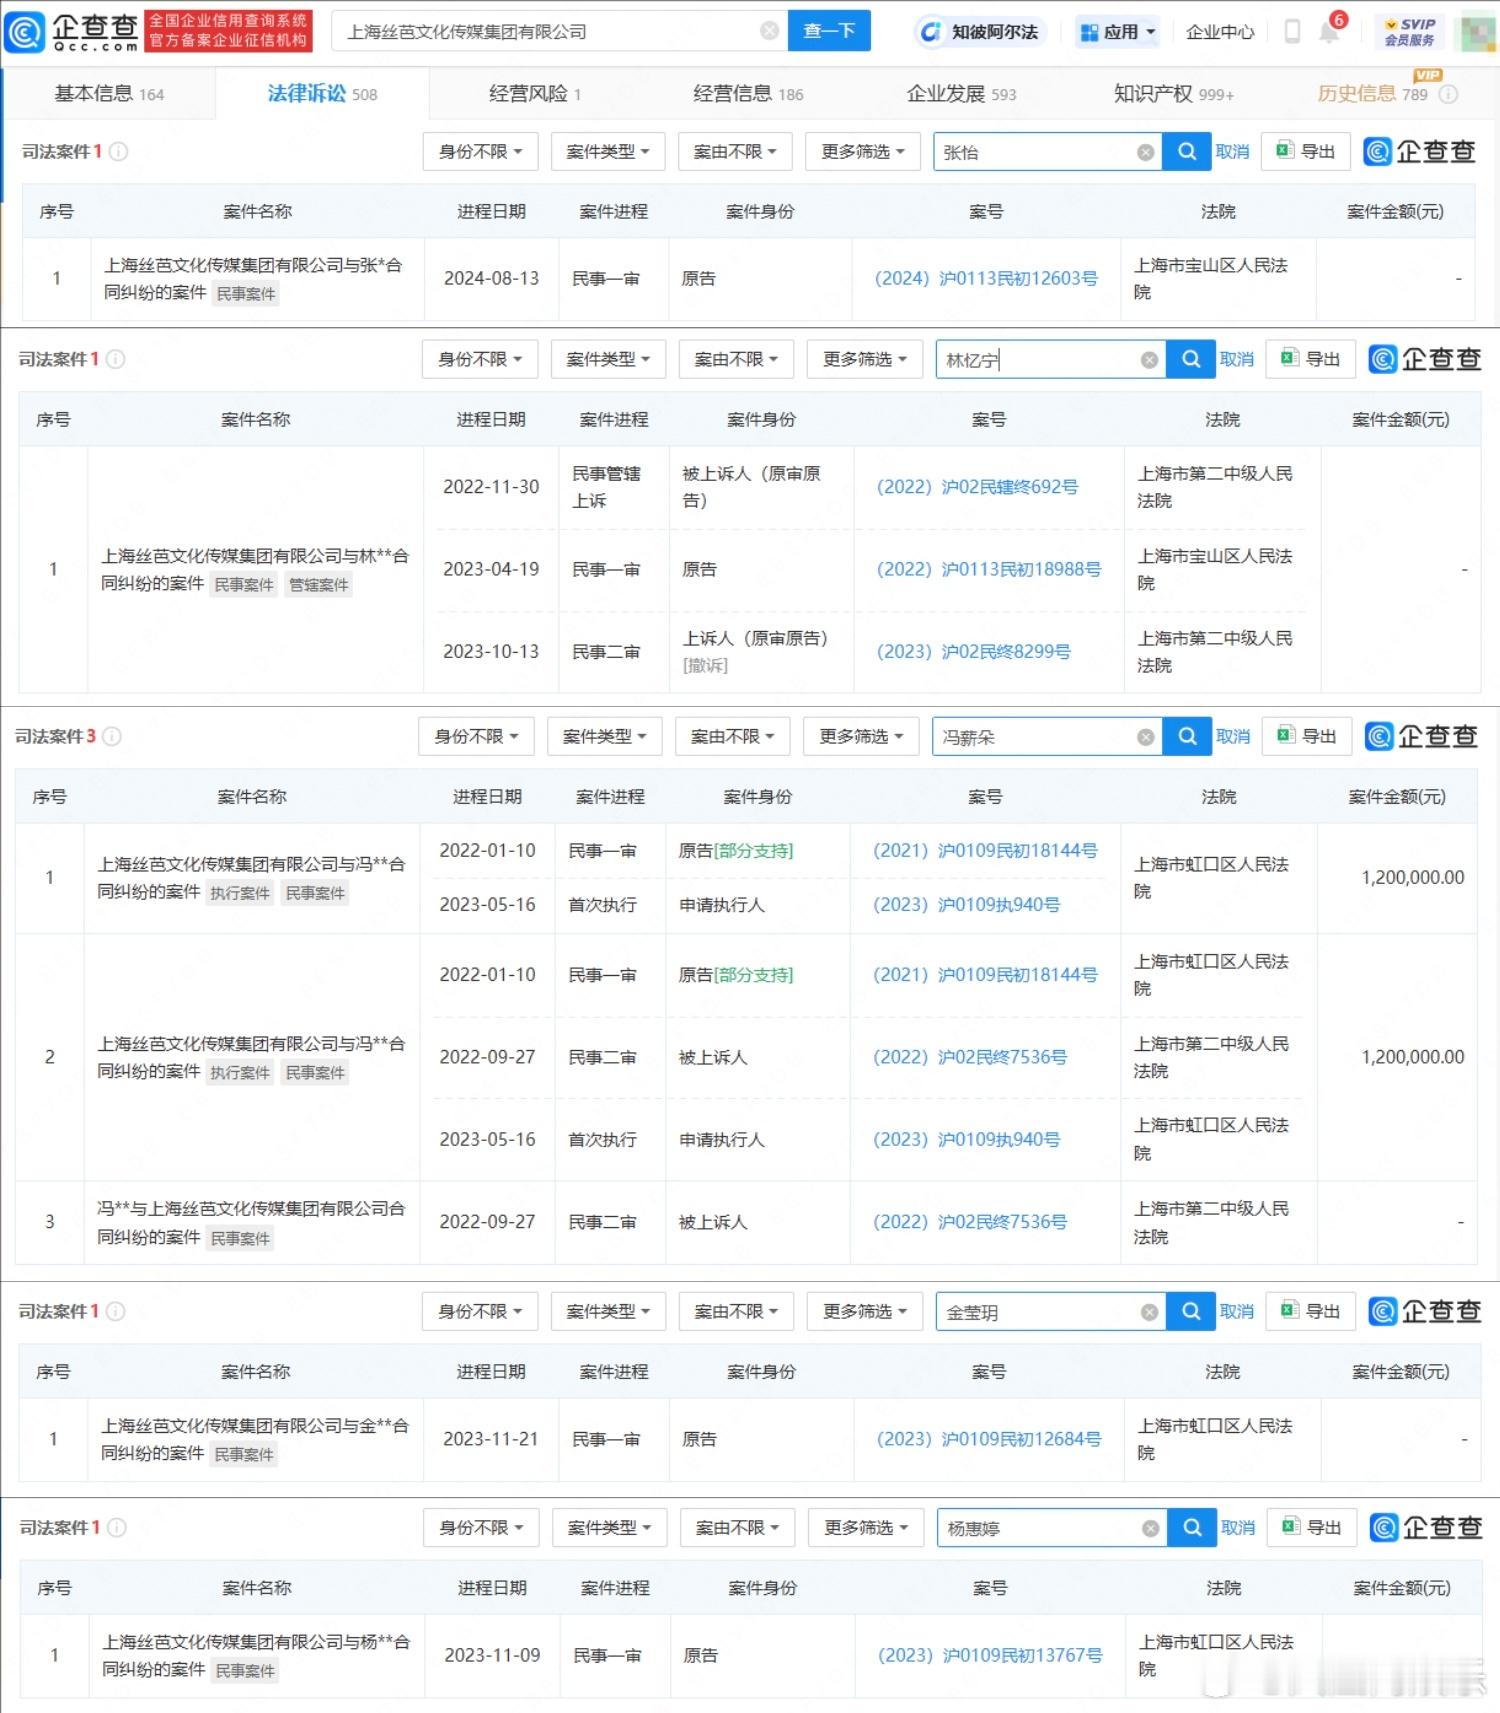The width and height of the screenshot is (1500, 1713).
Task: Export the 林忆宁 case list
Action: pos(1310,359)
